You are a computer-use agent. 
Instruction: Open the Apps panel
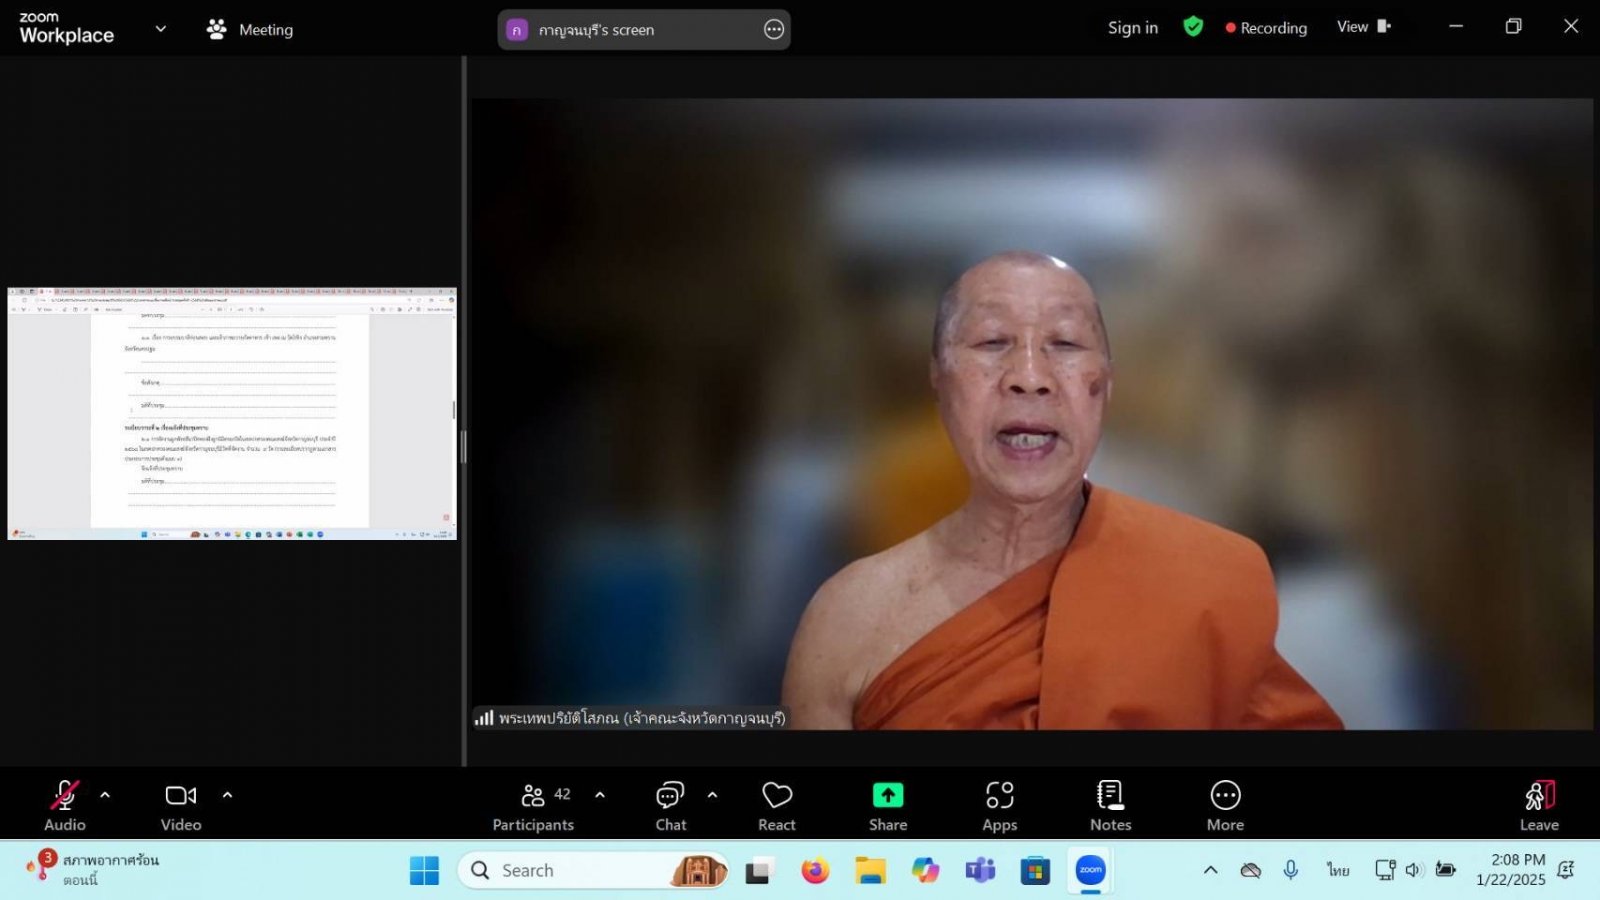[x=1000, y=806]
